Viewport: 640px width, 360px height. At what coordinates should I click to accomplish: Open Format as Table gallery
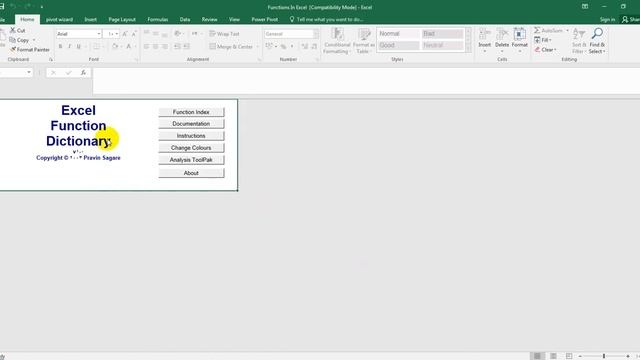coord(363,40)
